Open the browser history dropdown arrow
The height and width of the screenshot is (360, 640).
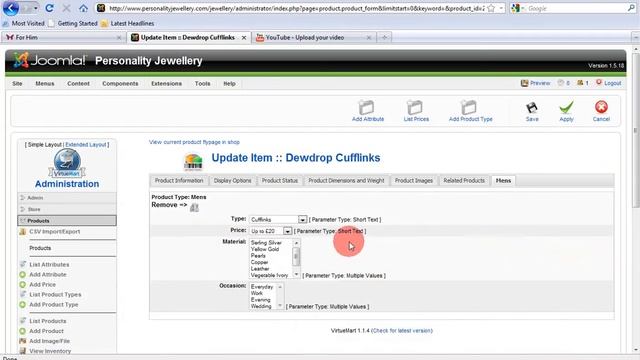[x=36, y=8]
